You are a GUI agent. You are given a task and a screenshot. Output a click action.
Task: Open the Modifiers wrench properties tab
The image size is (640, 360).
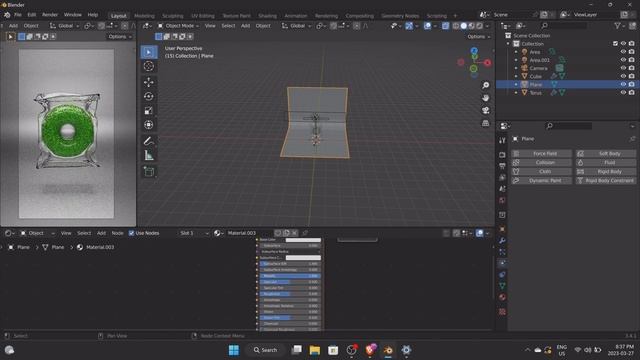(x=502, y=240)
